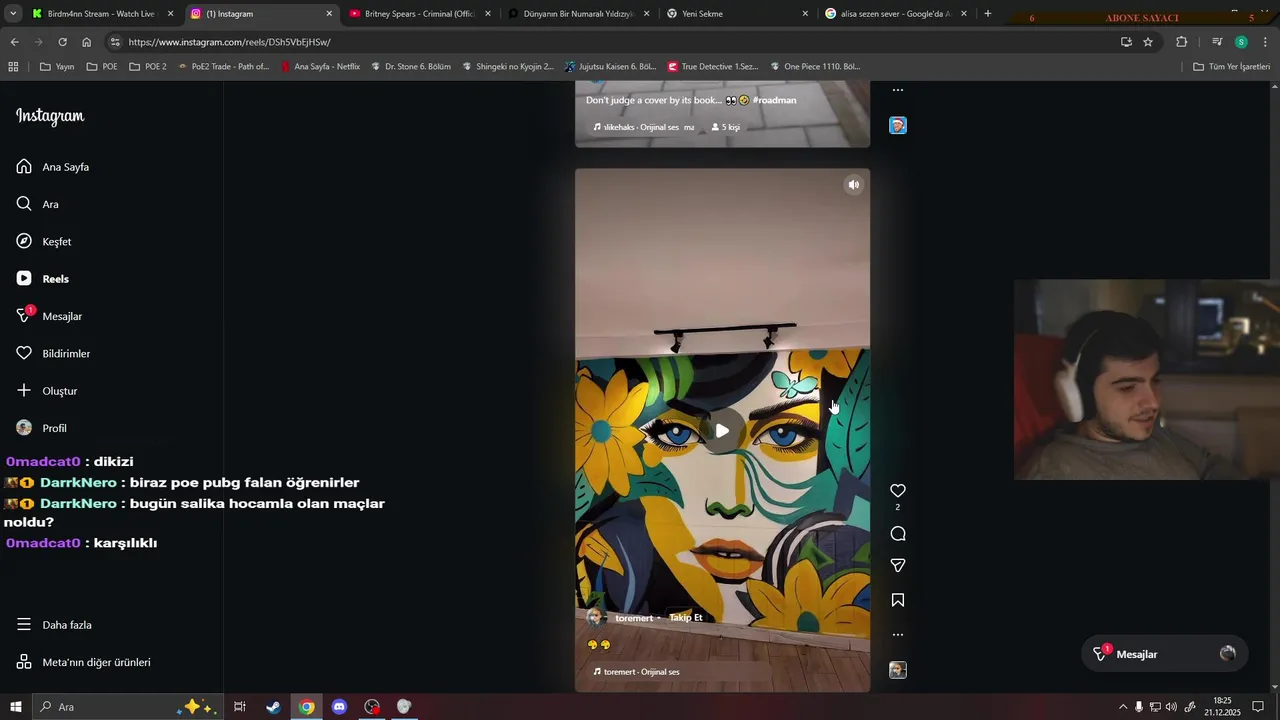Share the toremert reel via paper plane
This screenshot has width=1280, height=720.
point(898,566)
